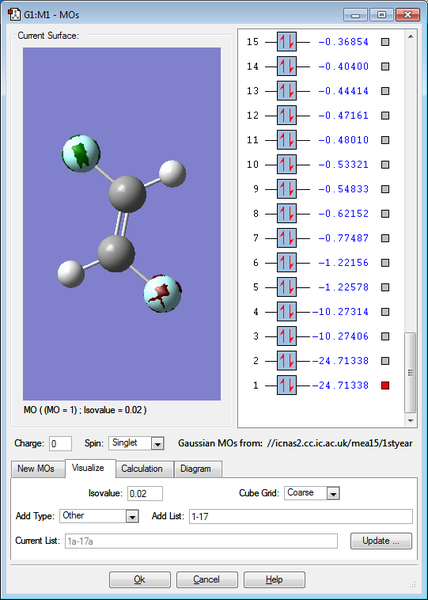The image size is (428, 600).
Task: Click the orbital list scroll down arrow
Action: (410, 421)
